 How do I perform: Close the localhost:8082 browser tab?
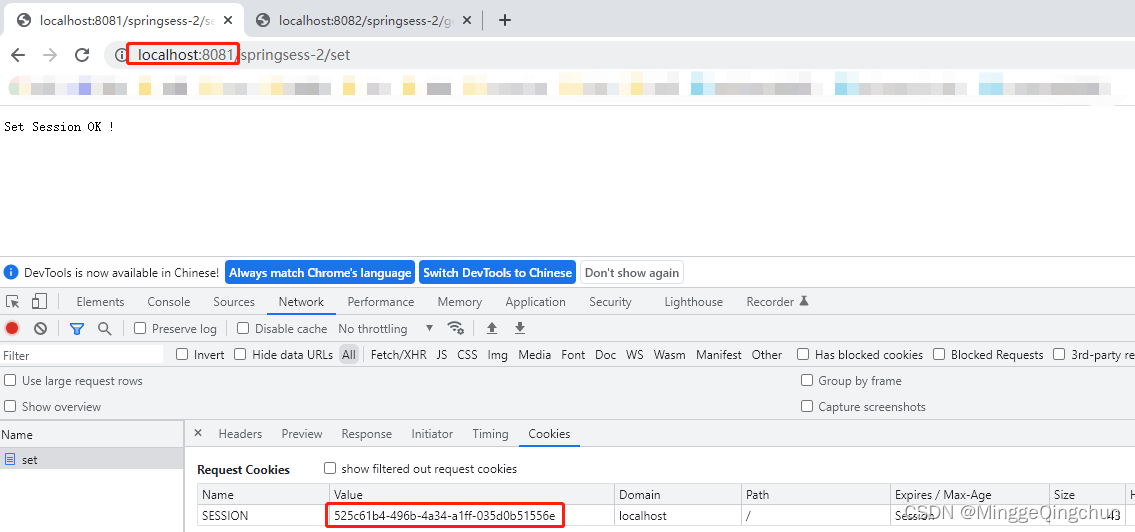tap(466, 20)
